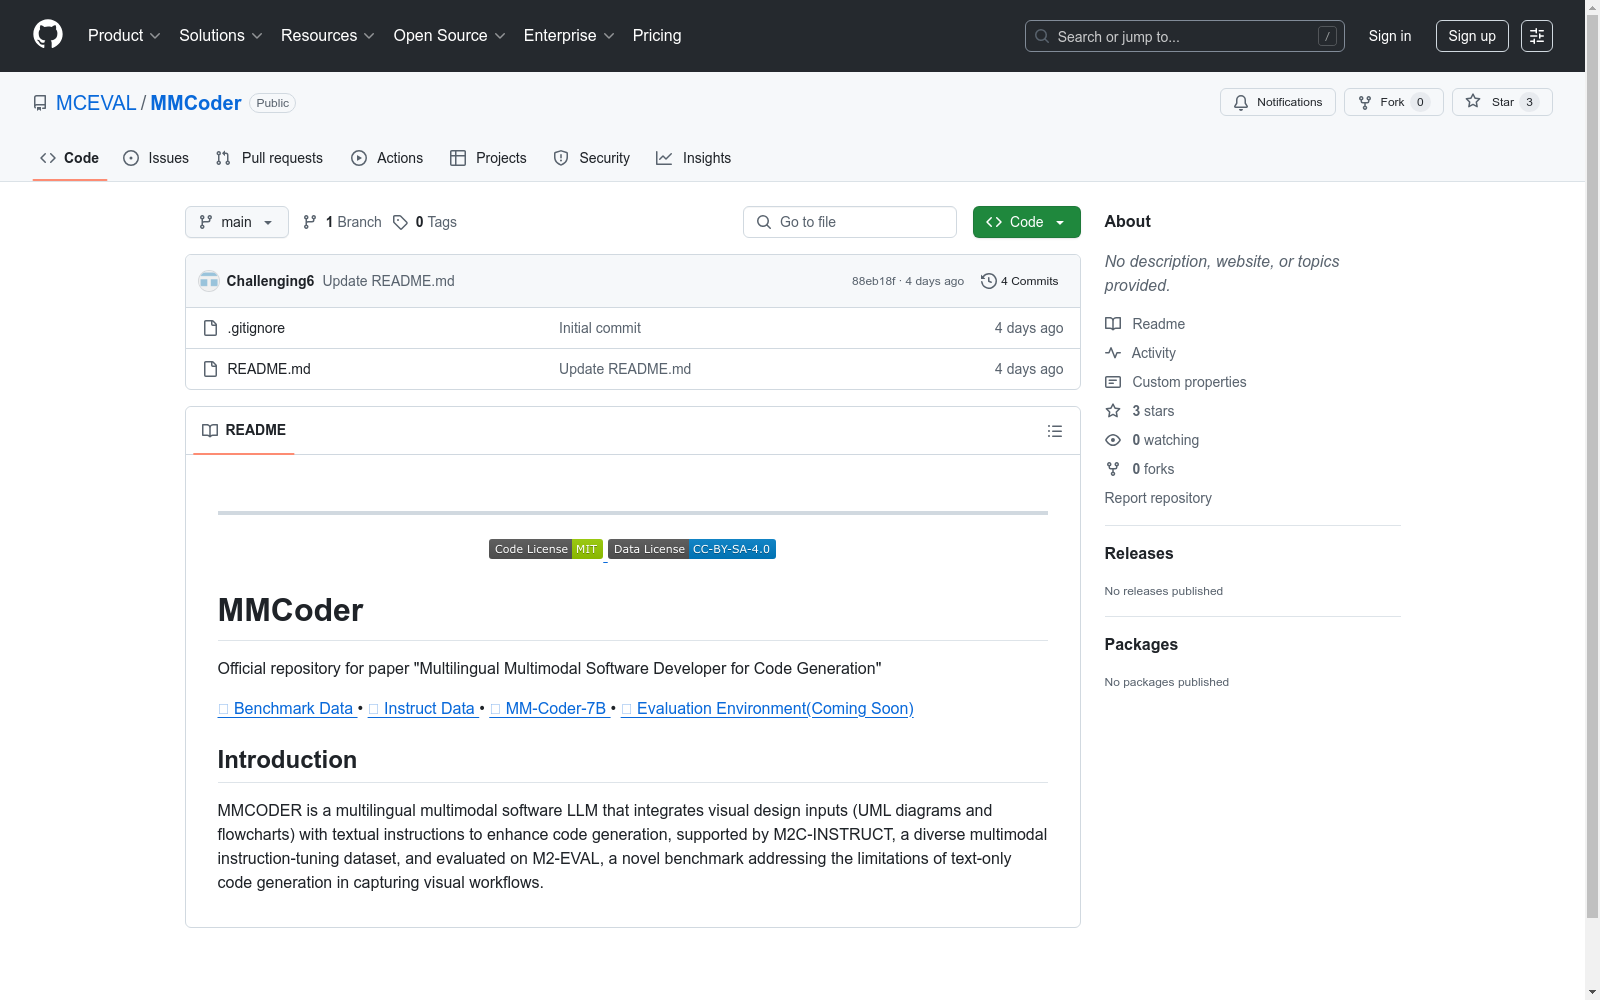Click the pulse icon beside Activity
This screenshot has width=1600, height=1000.
(1113, 353)
